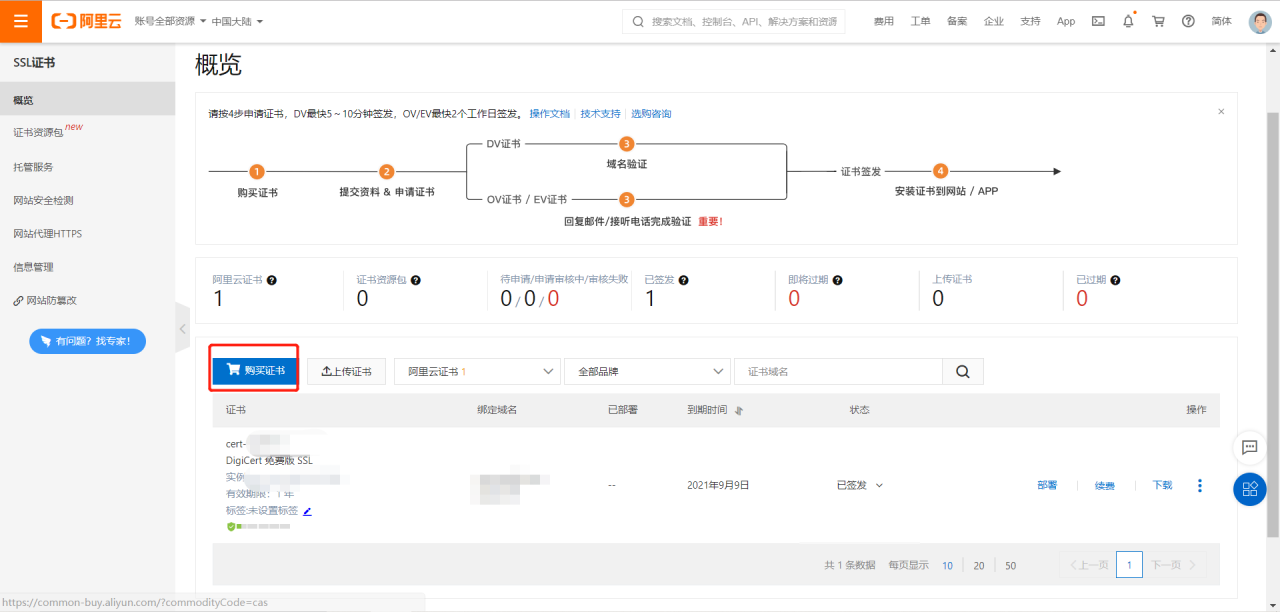Open the notifications bell
This screenshot has width=1280, height=612.
pos(1128,20)
